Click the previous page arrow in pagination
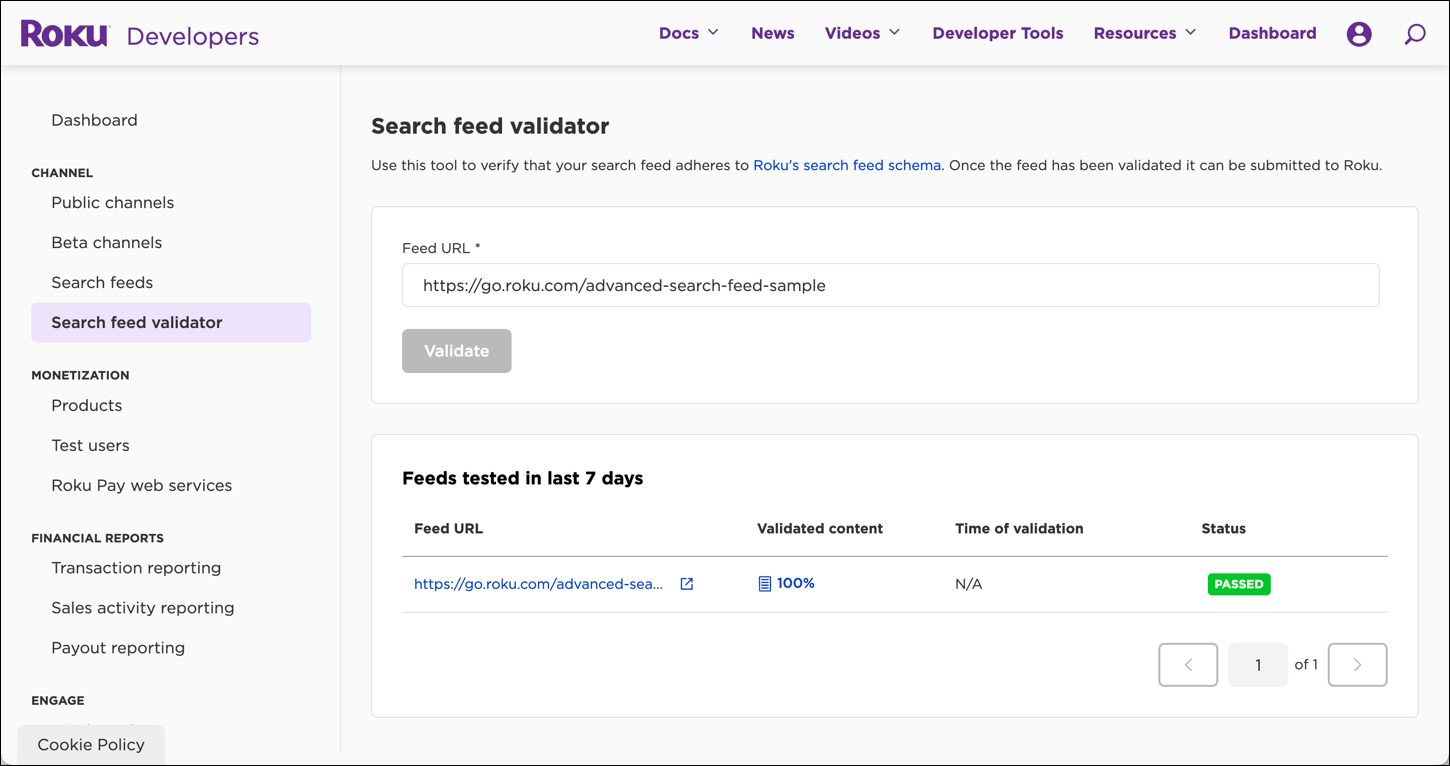The image size is (1450, 766). coord(1188,664)
